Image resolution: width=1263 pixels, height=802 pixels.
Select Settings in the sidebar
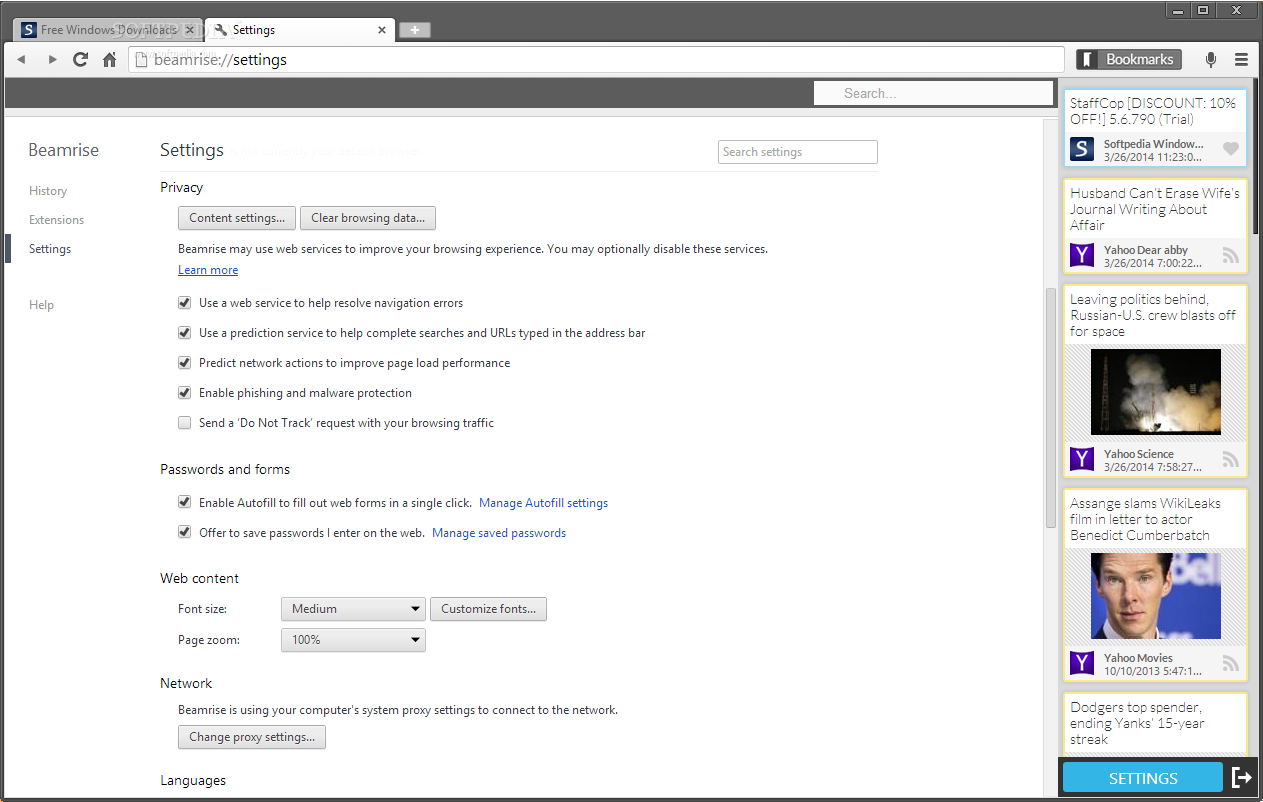(x=50, y=249)
